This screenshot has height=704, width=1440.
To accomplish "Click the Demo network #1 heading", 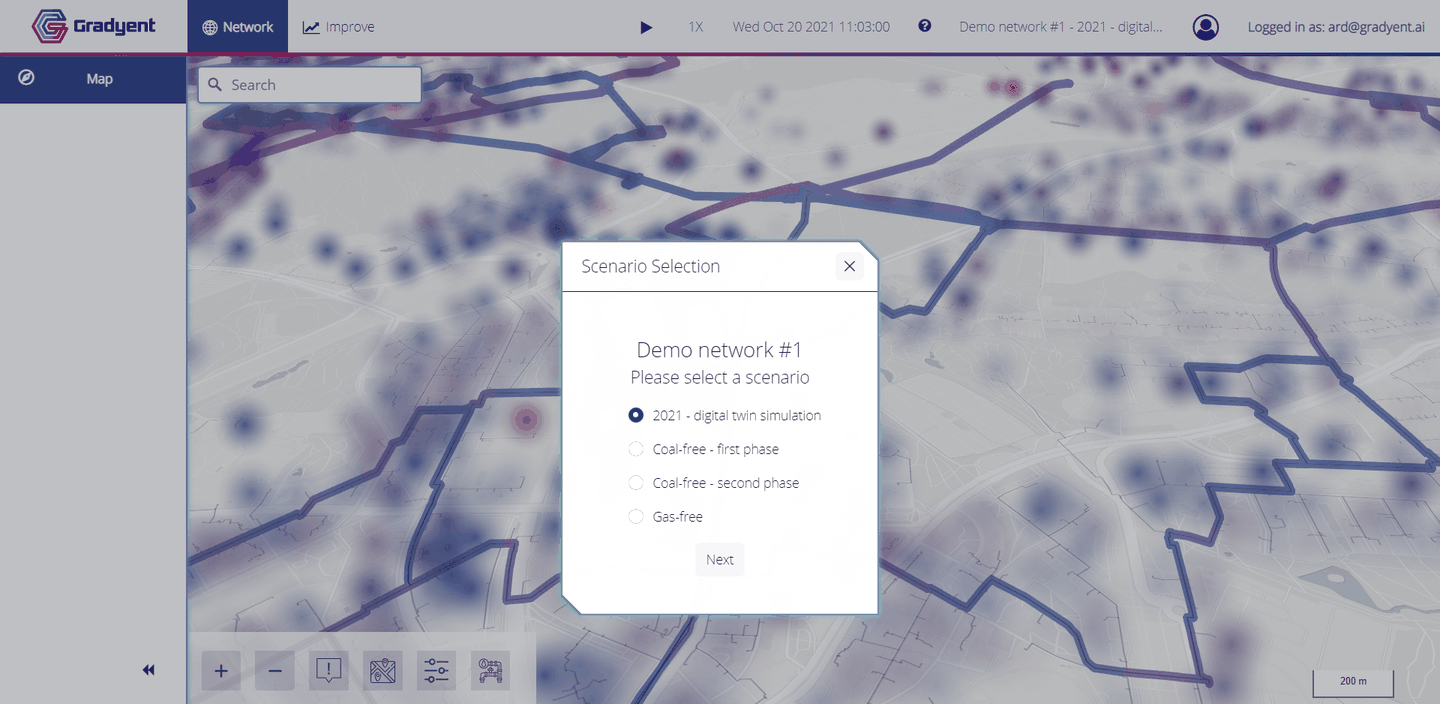I will click(720, 350).
